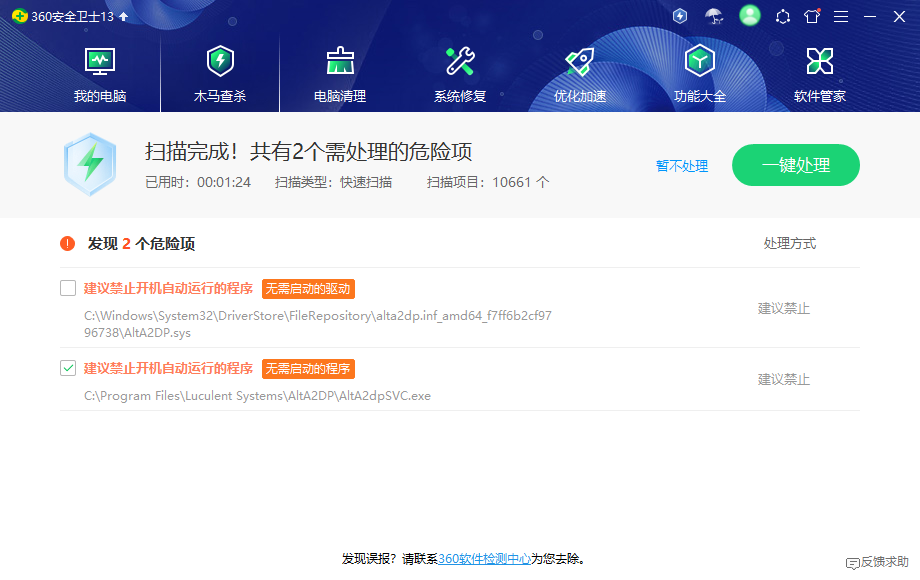Viewport: 920px width, 580px height.
Task: Click the orange warning exclamation icon
Action: 67,243
